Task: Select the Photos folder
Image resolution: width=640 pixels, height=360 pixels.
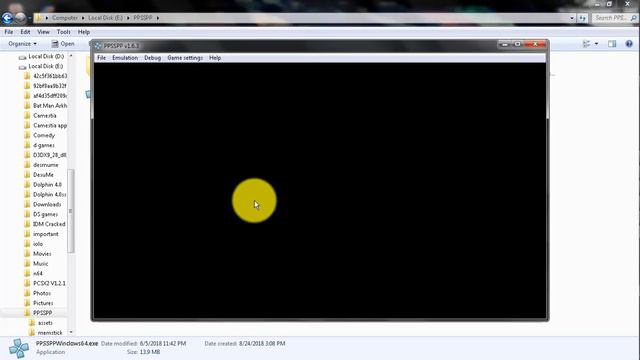Action: (42, 293)
